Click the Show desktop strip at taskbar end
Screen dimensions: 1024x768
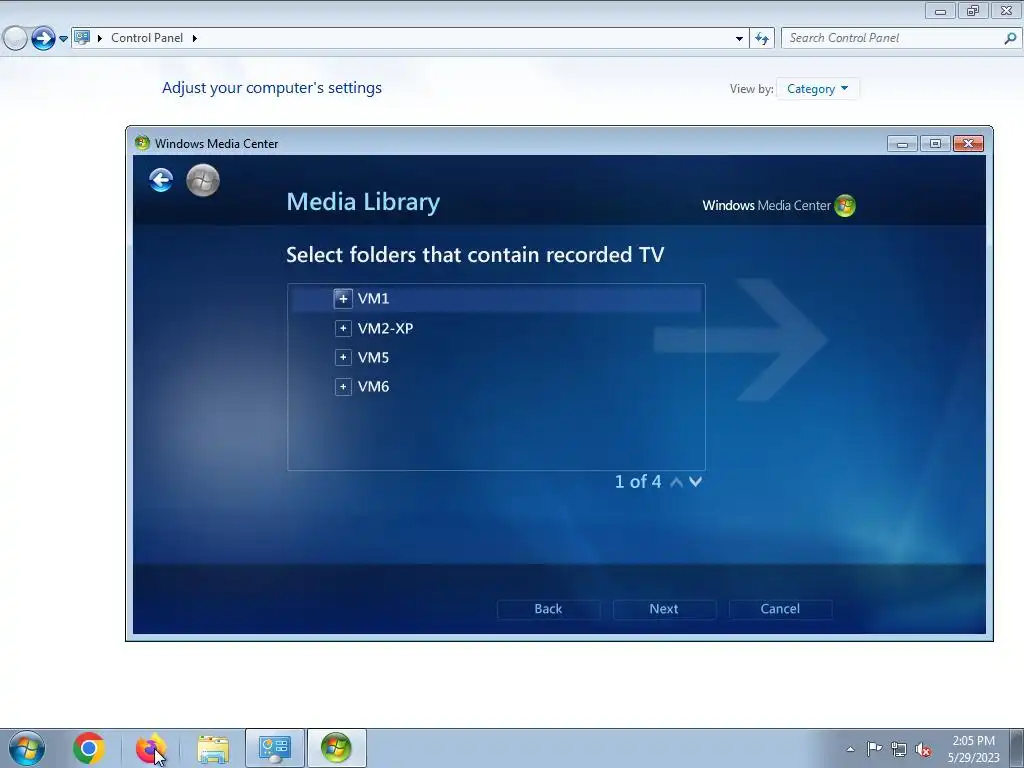[1018, 748]
